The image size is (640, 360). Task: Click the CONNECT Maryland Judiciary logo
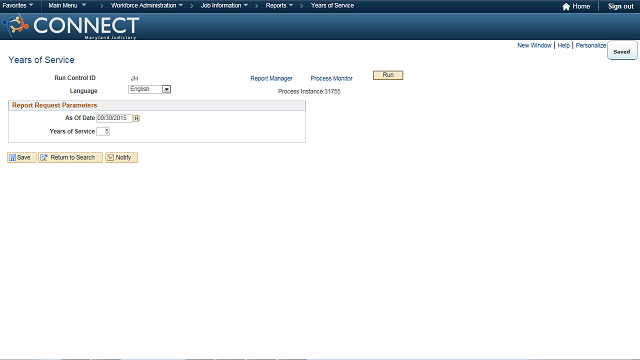coord(71,27)
